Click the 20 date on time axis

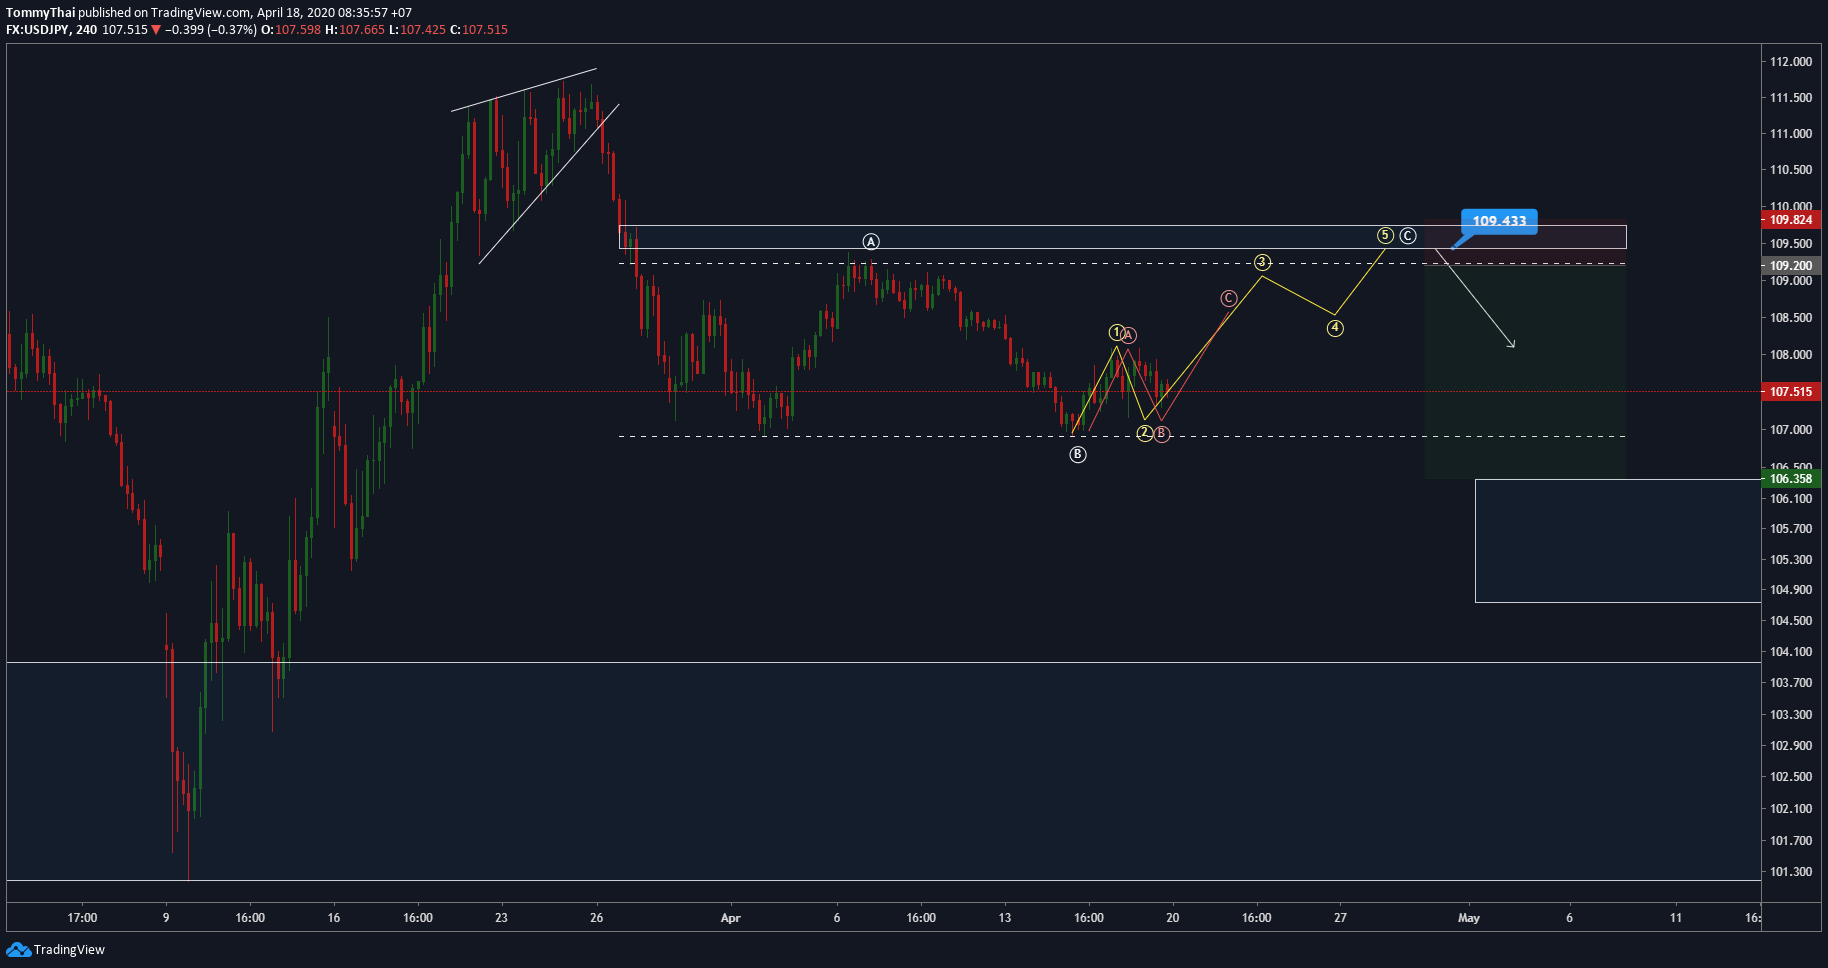1173,918
